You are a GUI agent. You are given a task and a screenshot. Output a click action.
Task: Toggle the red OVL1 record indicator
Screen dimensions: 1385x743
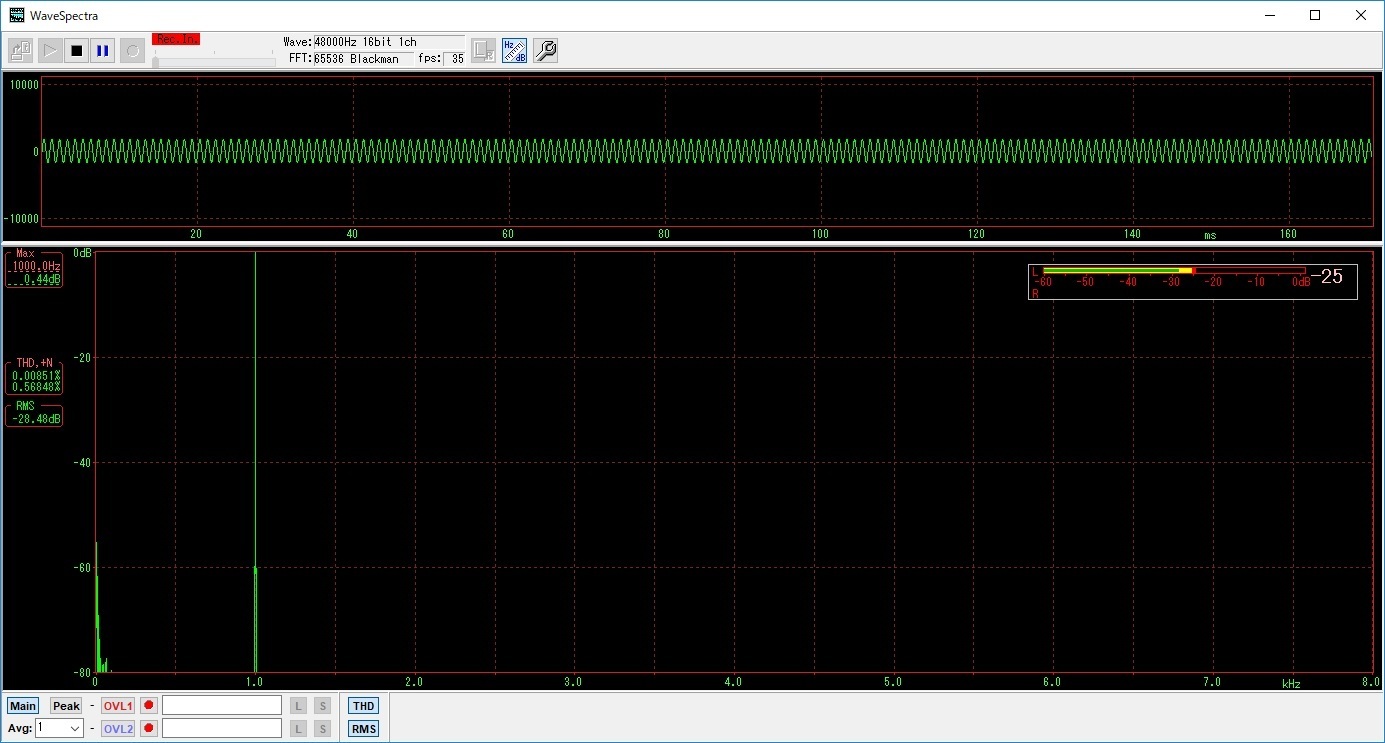pos(148,705)
